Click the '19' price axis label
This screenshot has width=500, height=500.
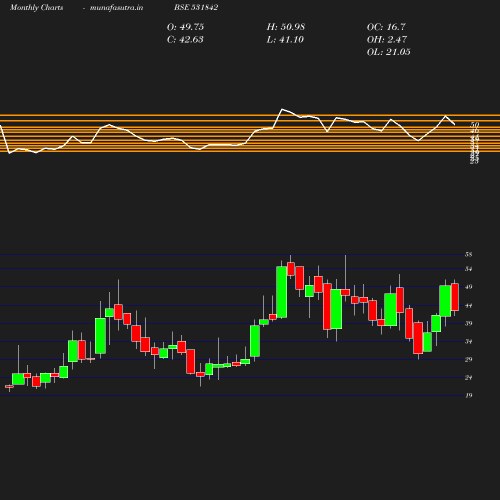point(469,395)
